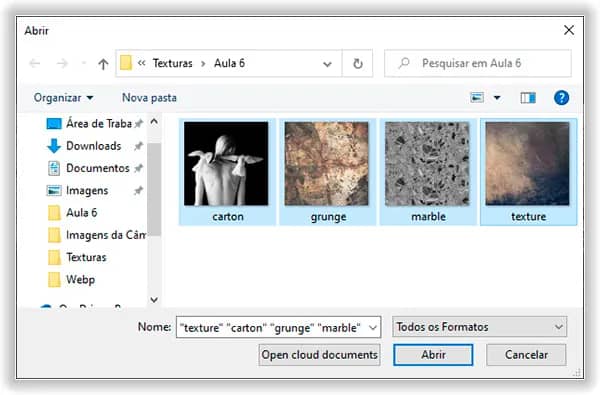Change the view mode icon
Viewport: 600px width, 395px height.
pyautogui.click(x=477, y=98)
